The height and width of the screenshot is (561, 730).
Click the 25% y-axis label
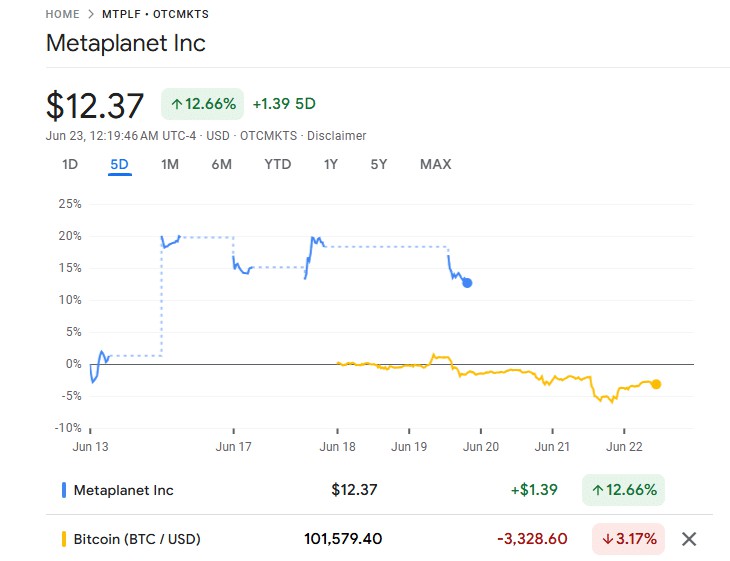tap(70, 204)
